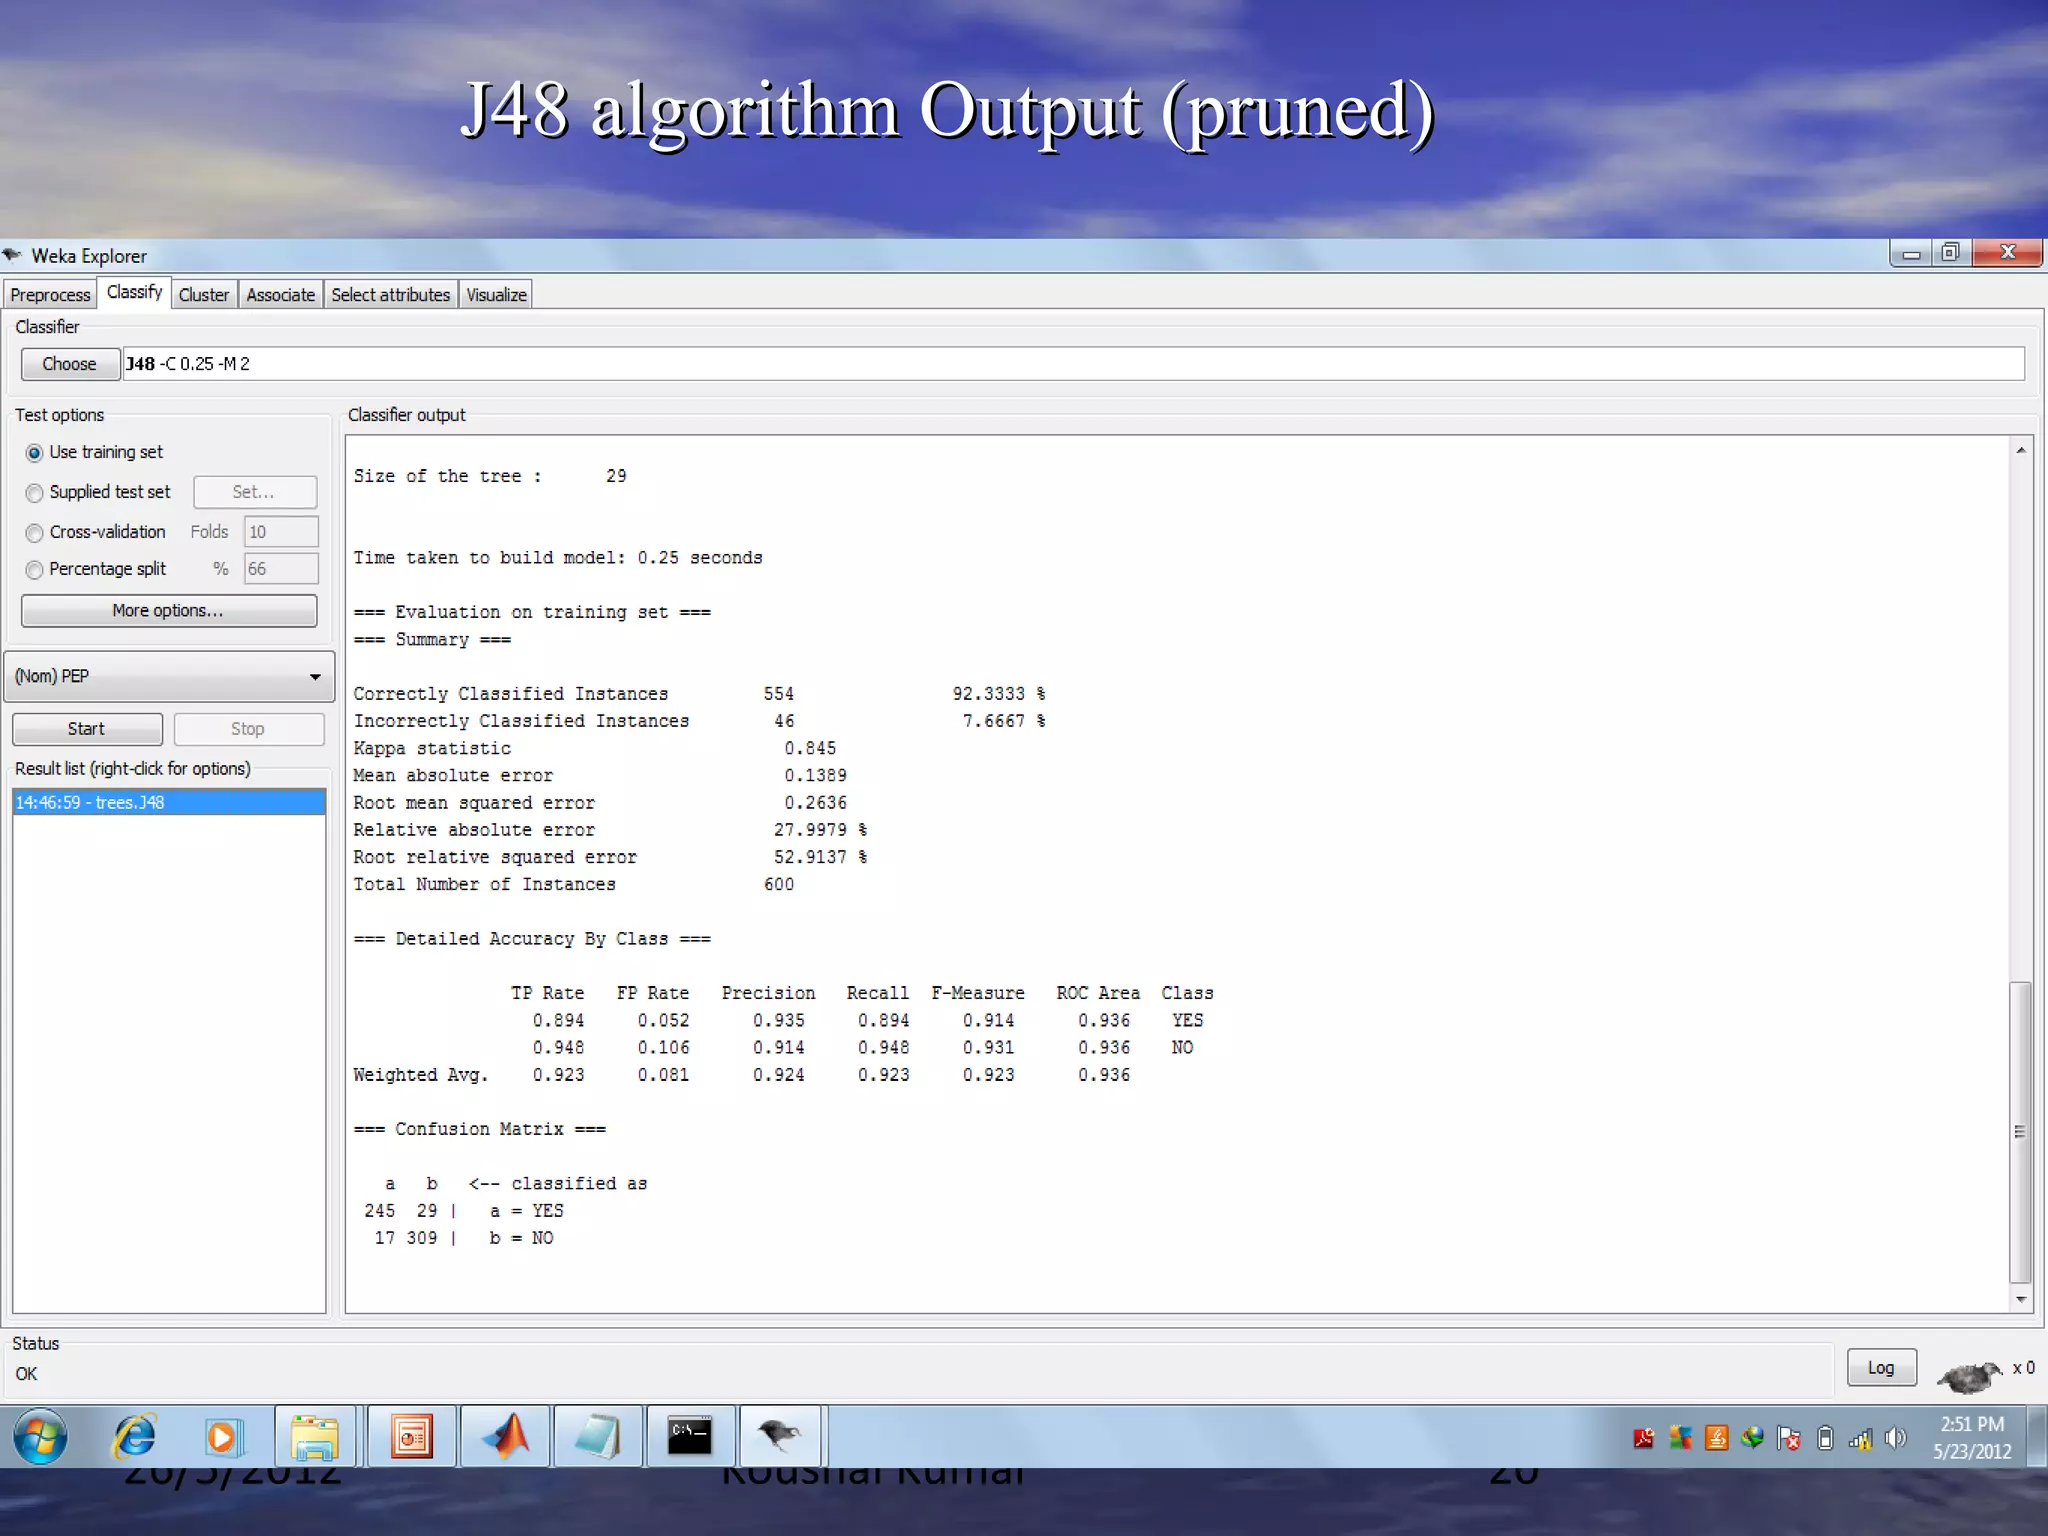Click the Folds input field
The image size is (2048, 1536).
[x=281, y=532]
